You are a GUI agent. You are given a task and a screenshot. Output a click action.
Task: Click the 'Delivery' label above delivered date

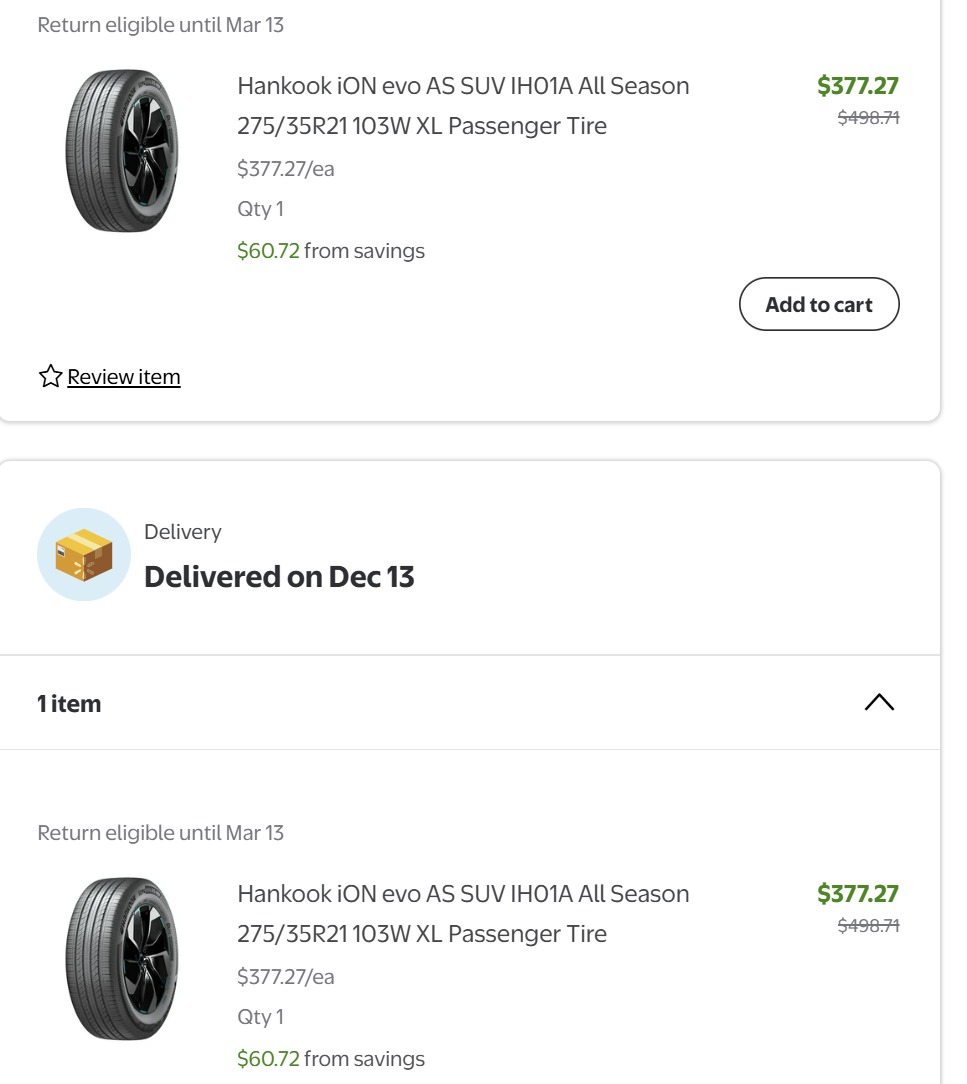click(x=183, y=532)
